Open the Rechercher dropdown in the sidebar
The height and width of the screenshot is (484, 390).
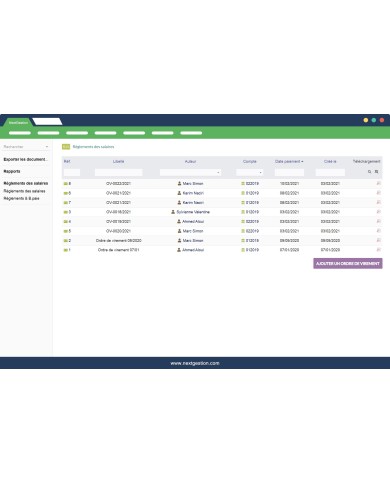[x=26, y=147]
